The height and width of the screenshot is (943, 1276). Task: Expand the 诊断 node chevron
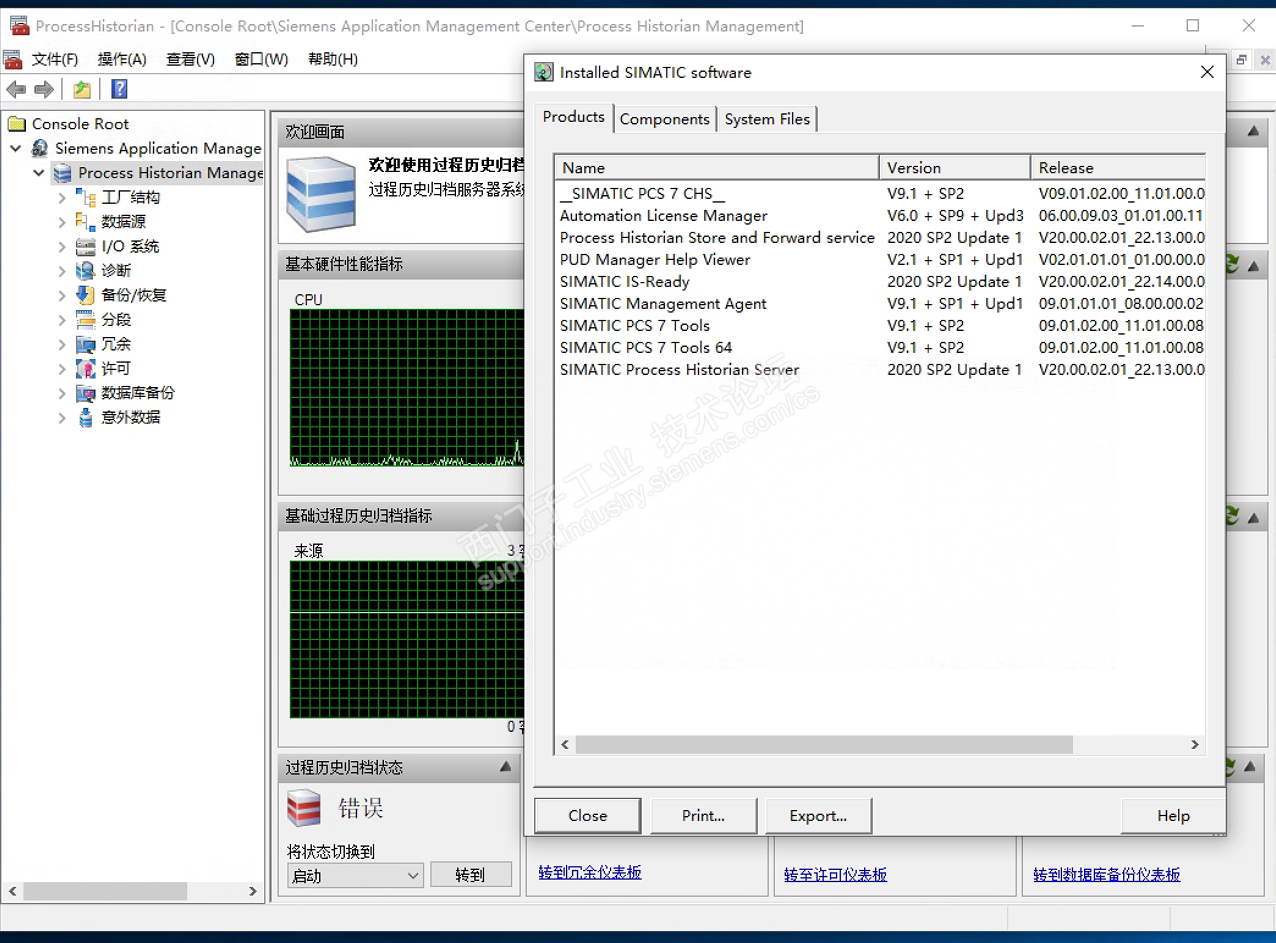point(62,271)
